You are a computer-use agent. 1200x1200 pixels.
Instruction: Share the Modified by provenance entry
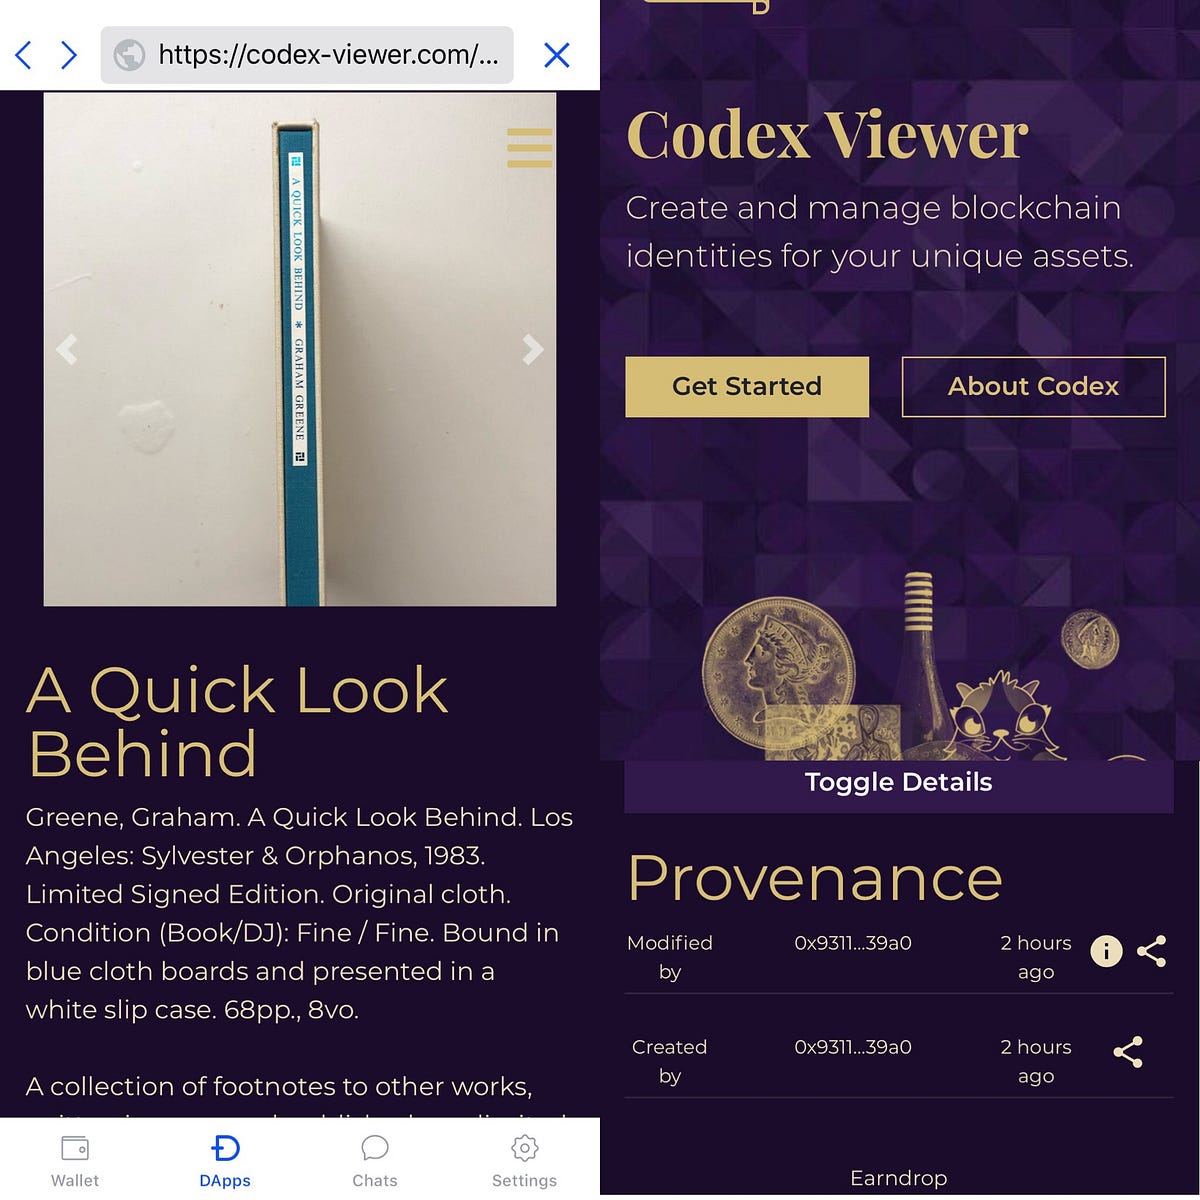tap(1152, 951)
